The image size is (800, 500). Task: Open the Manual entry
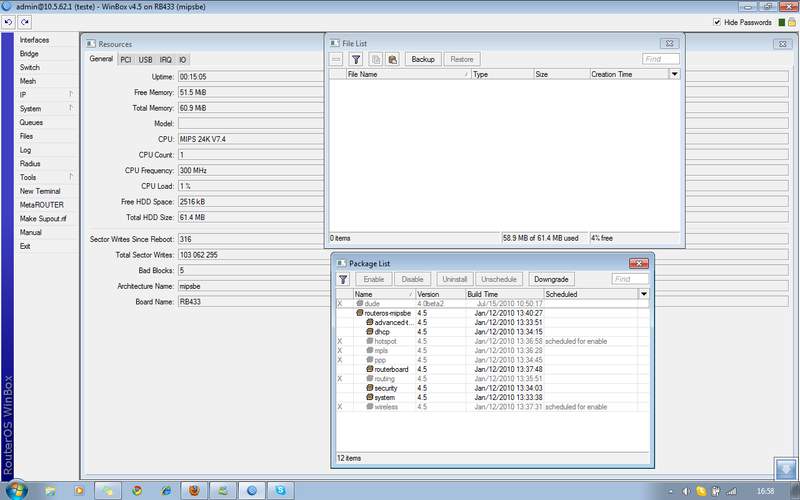click(31, 232)
